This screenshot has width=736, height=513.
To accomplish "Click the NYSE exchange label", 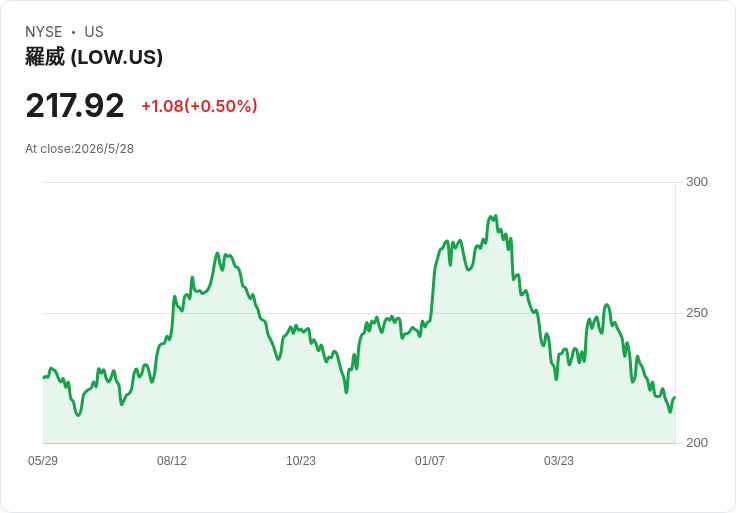I will tap(44, 32).
